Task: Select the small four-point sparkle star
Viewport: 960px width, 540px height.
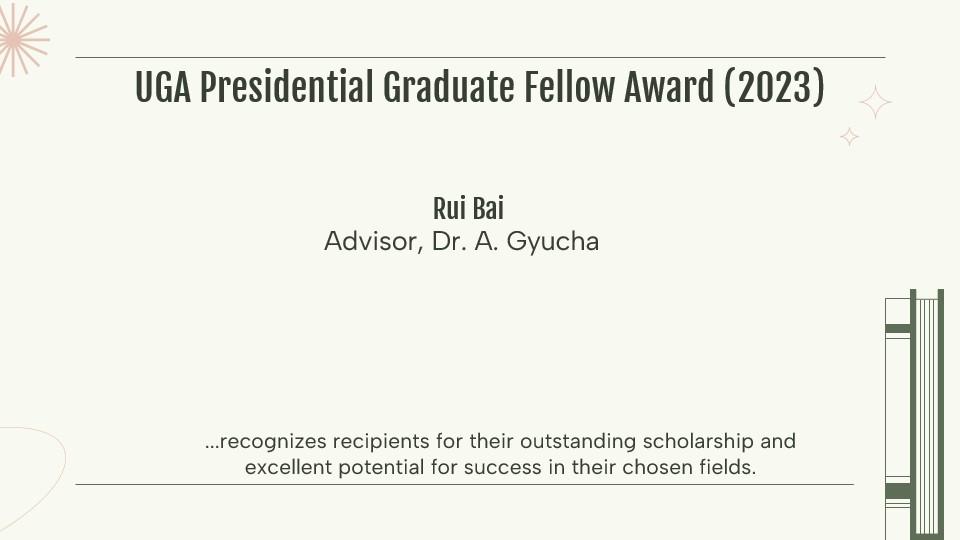Action: [849, 137]
